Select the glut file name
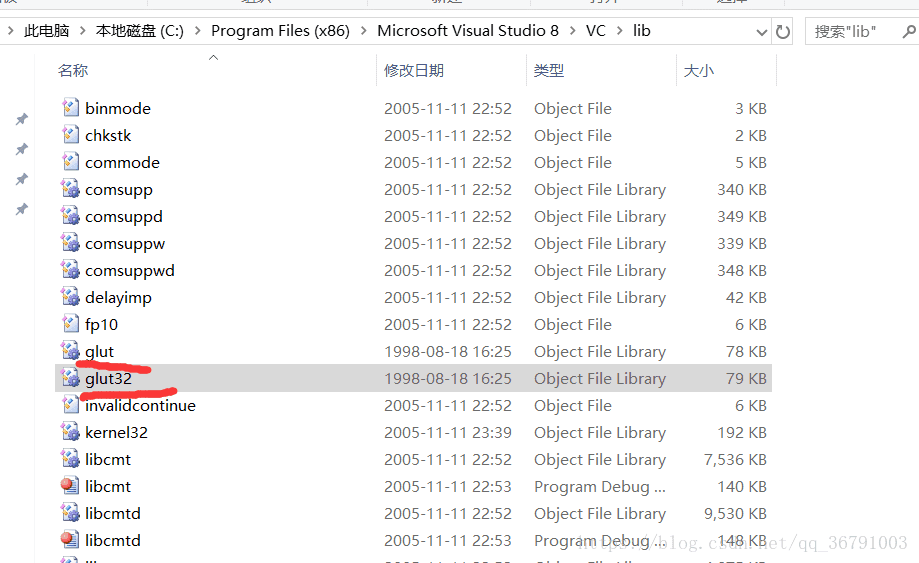The image size is (919, 563). [100, 352]
